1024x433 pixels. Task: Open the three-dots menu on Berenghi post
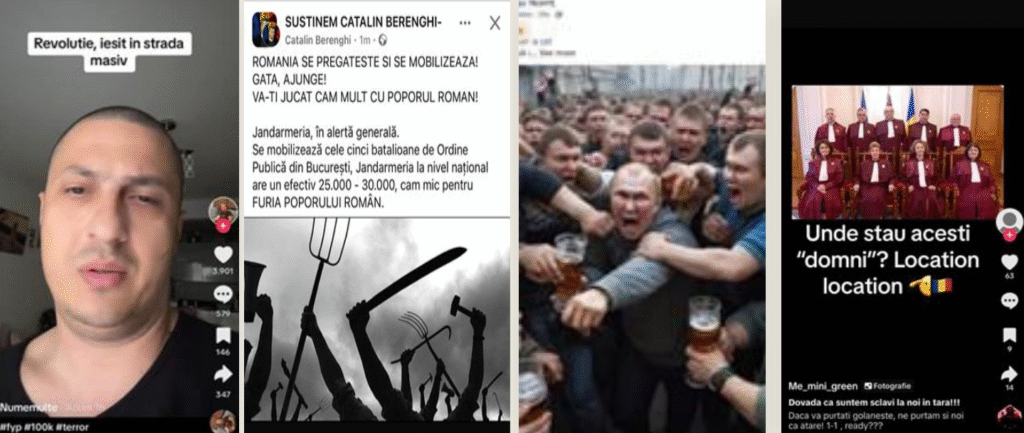465,23
